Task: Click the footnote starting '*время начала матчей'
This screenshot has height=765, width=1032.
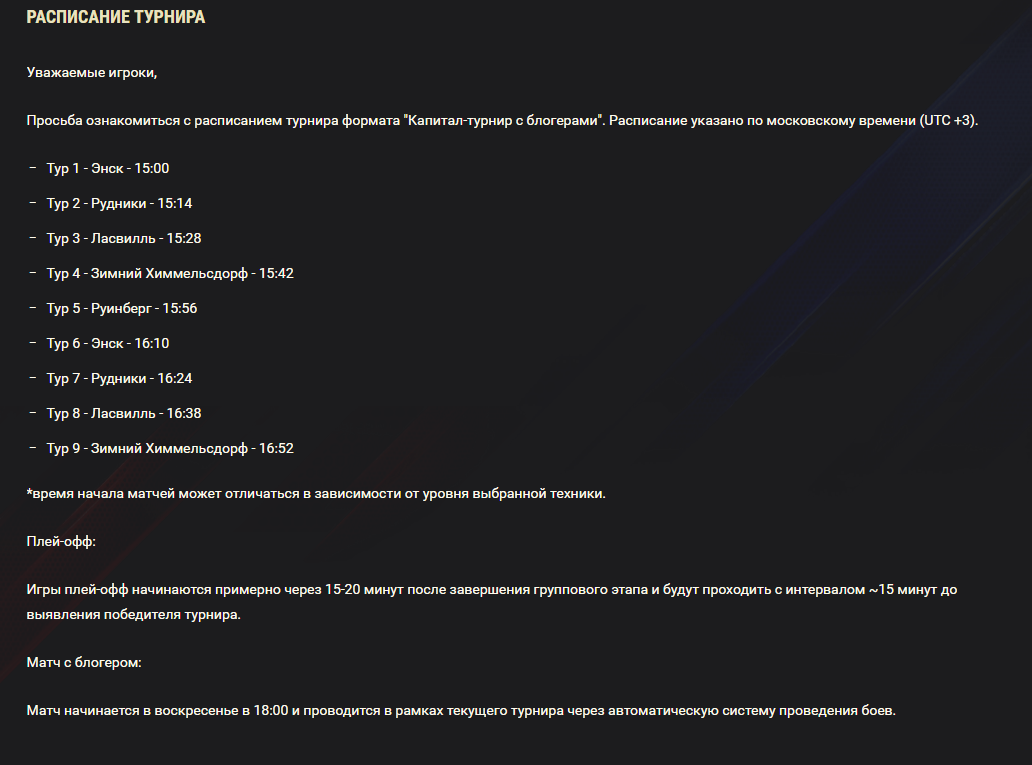Action: (316, 494)
